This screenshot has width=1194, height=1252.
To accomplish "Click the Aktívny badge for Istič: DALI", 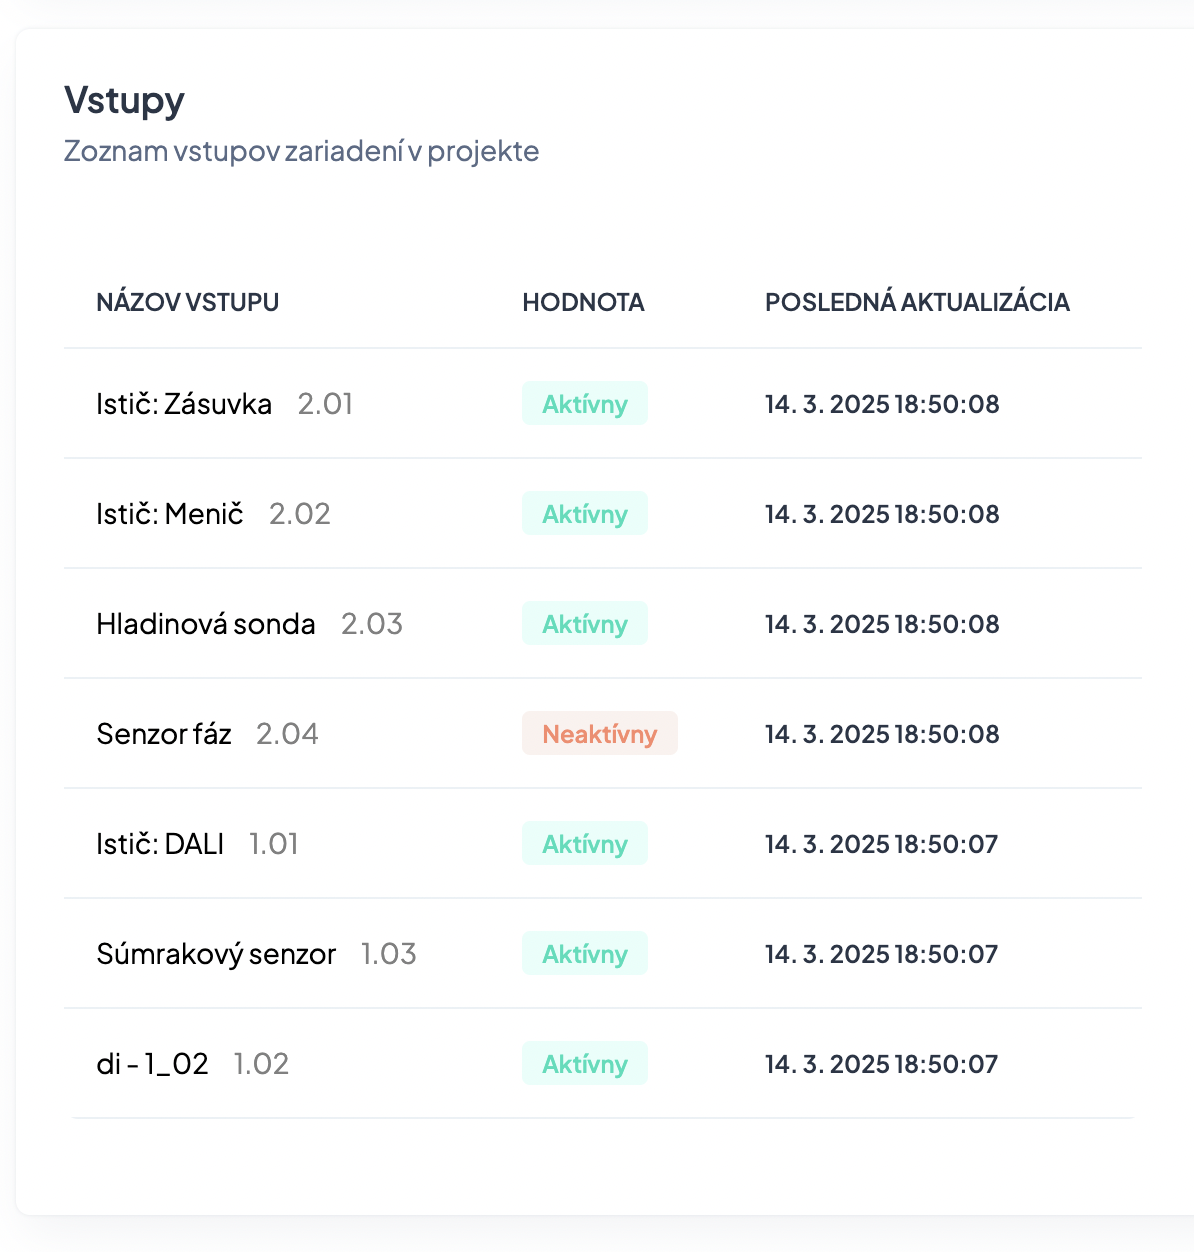I will [585, 844].
